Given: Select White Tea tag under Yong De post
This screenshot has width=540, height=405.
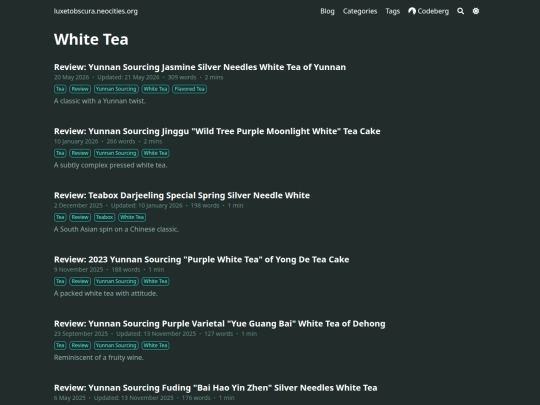Looking at the screenshot, I should click(x=155, y=281).
